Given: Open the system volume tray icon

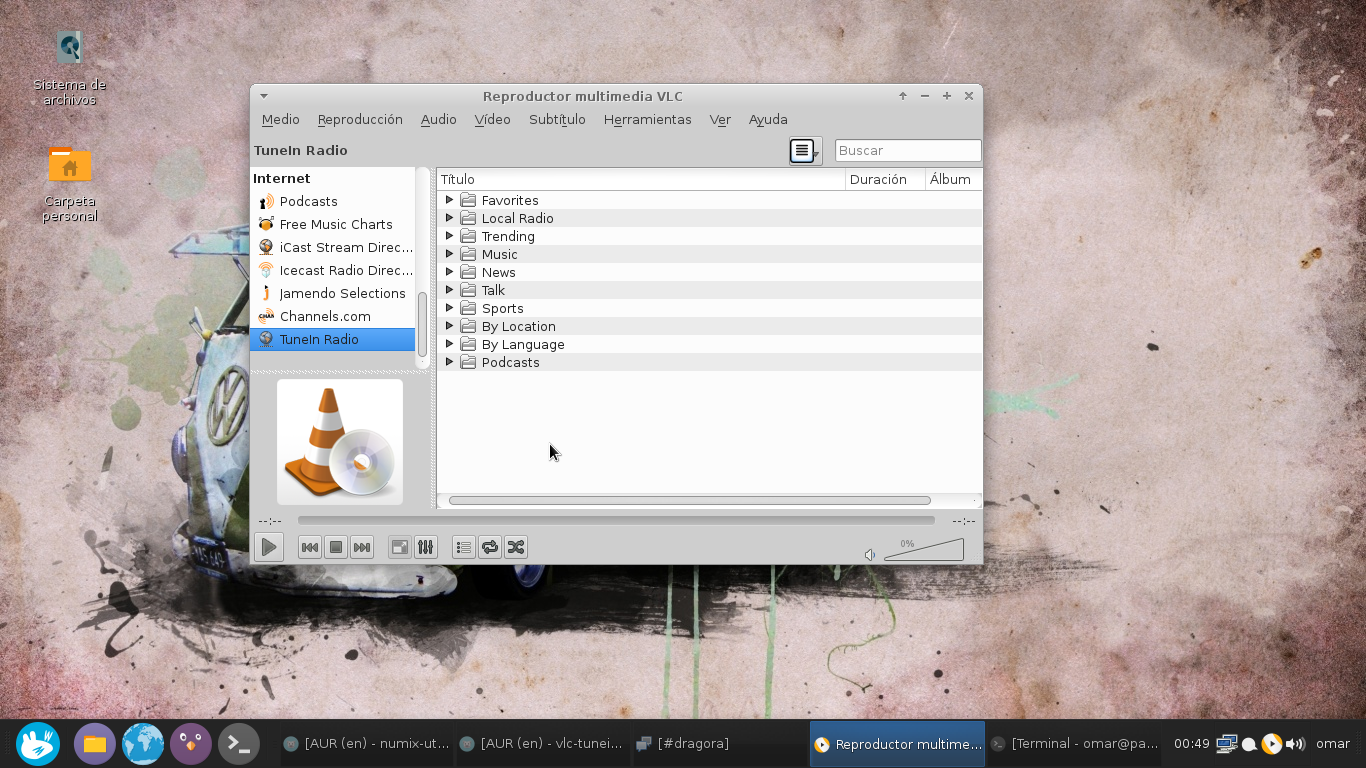Looking at the screenshot, I should (x=1295, y=744).
